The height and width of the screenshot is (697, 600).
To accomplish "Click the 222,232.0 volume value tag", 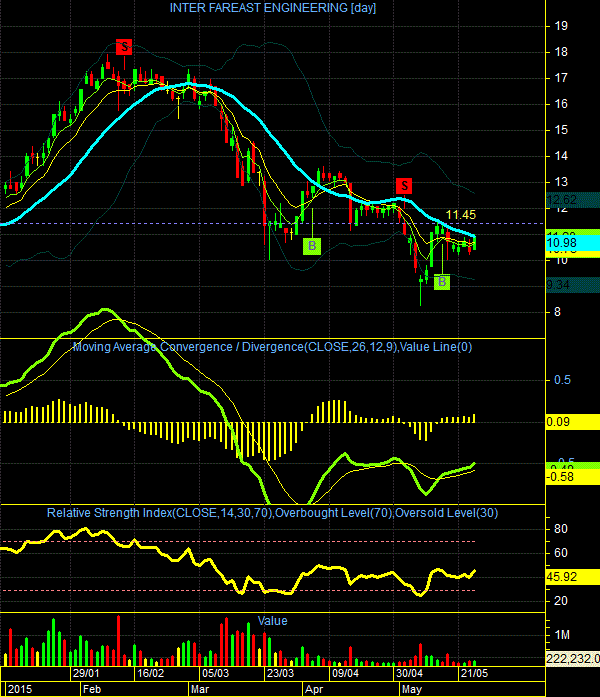I will 573,658.
